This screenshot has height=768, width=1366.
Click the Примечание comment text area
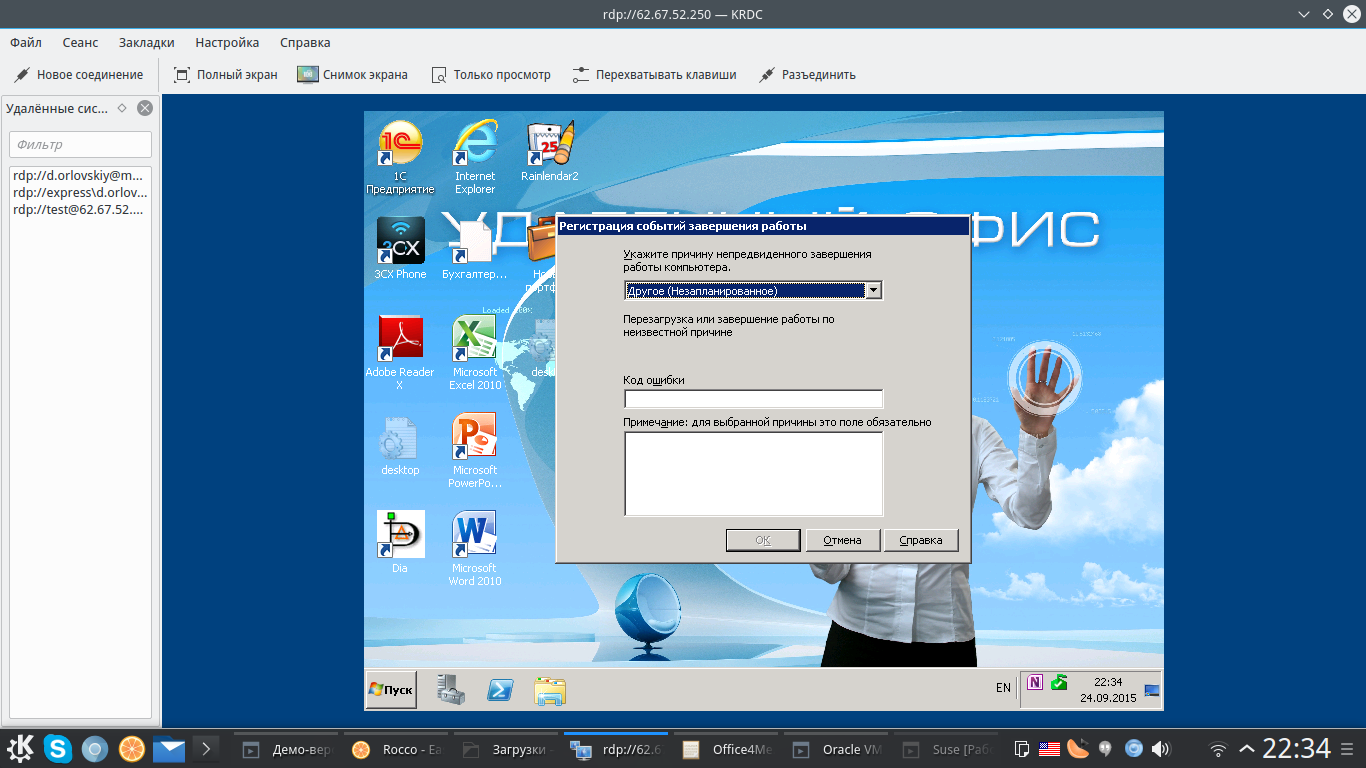click(x=753, y=473)
